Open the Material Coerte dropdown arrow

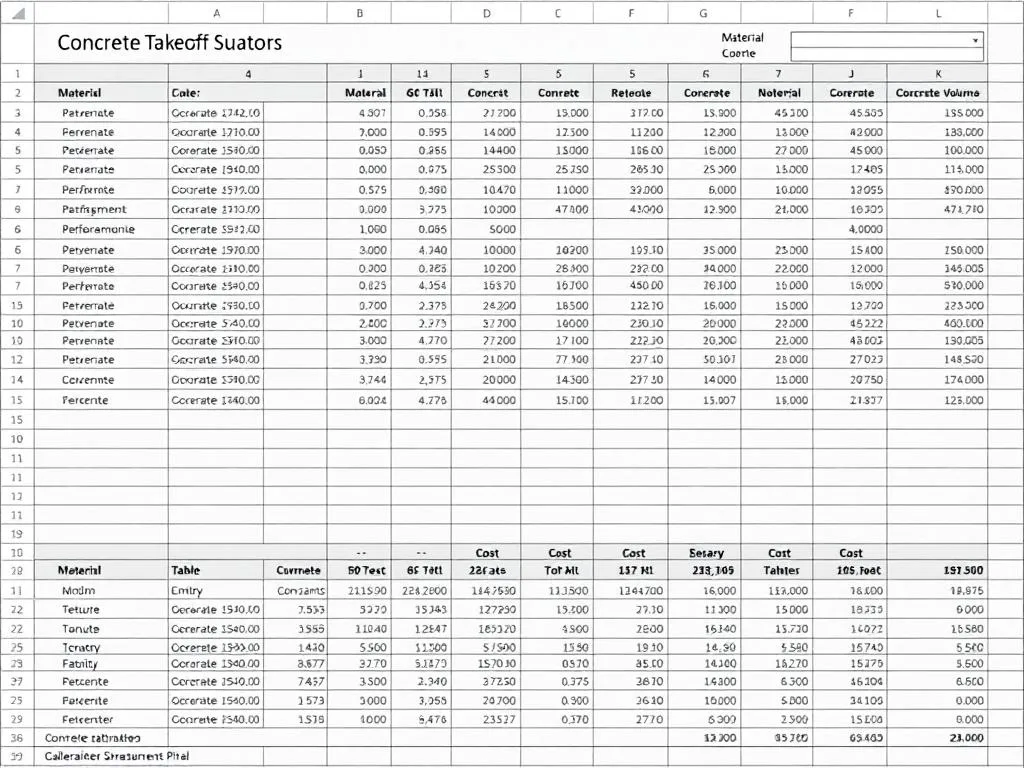click(x=977, y=42)
